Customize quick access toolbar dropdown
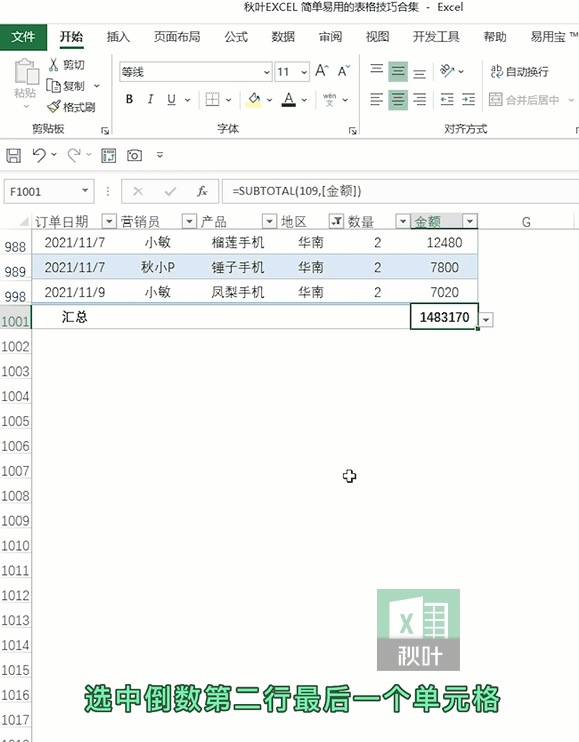 [x=160, y=155]
